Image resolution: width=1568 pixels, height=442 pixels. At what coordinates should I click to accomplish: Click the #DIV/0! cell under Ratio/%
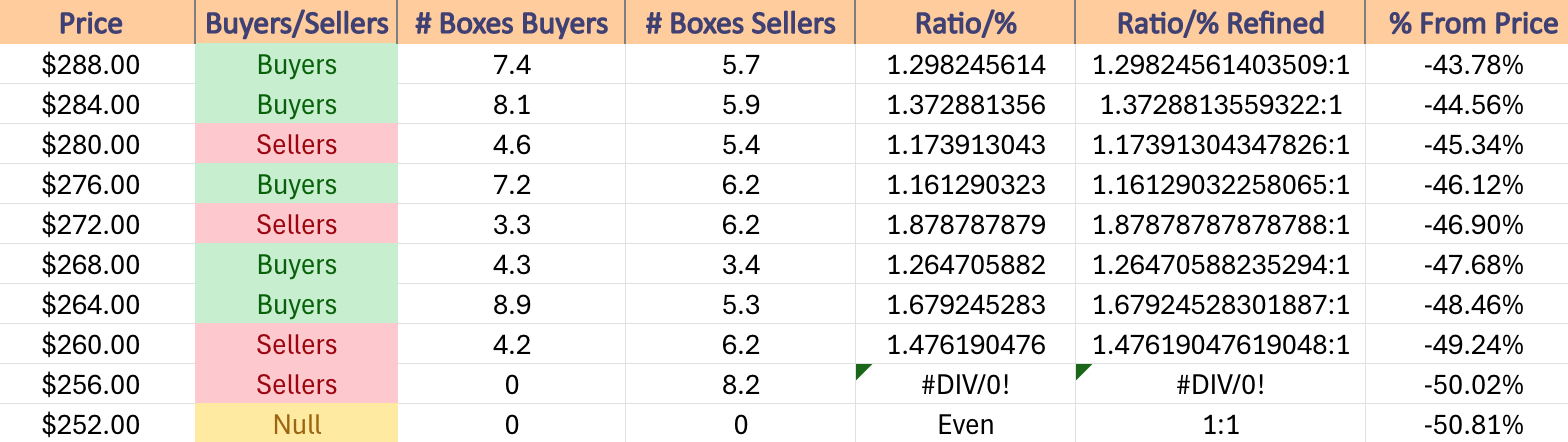[966, 385]
